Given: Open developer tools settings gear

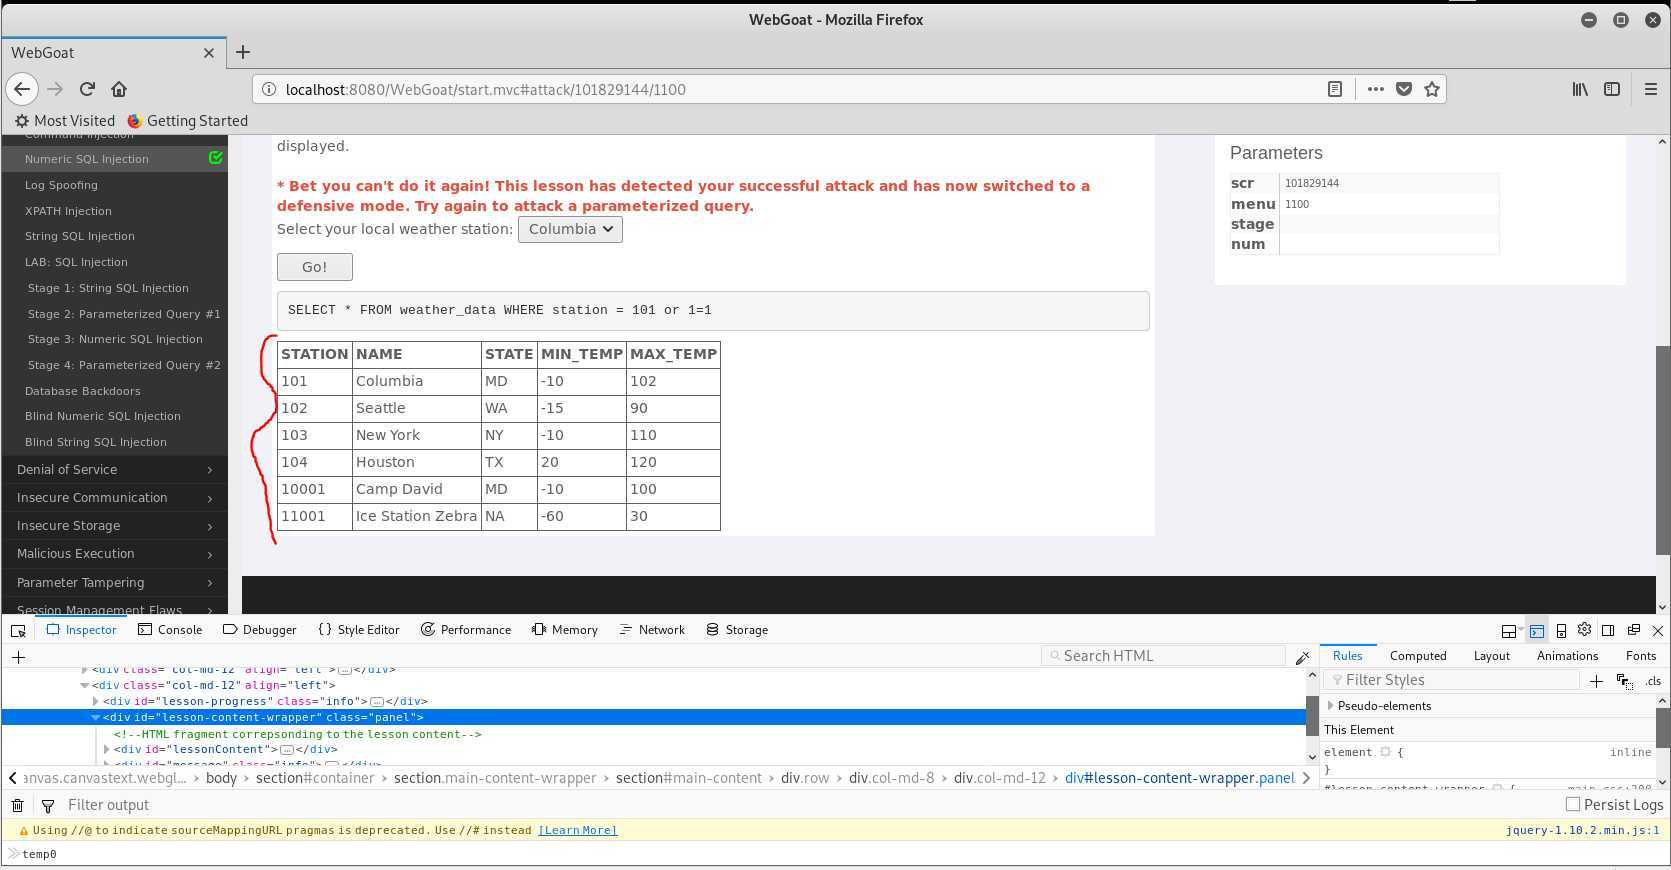Looking at the screenshot, I should (x=1584, y=630).
